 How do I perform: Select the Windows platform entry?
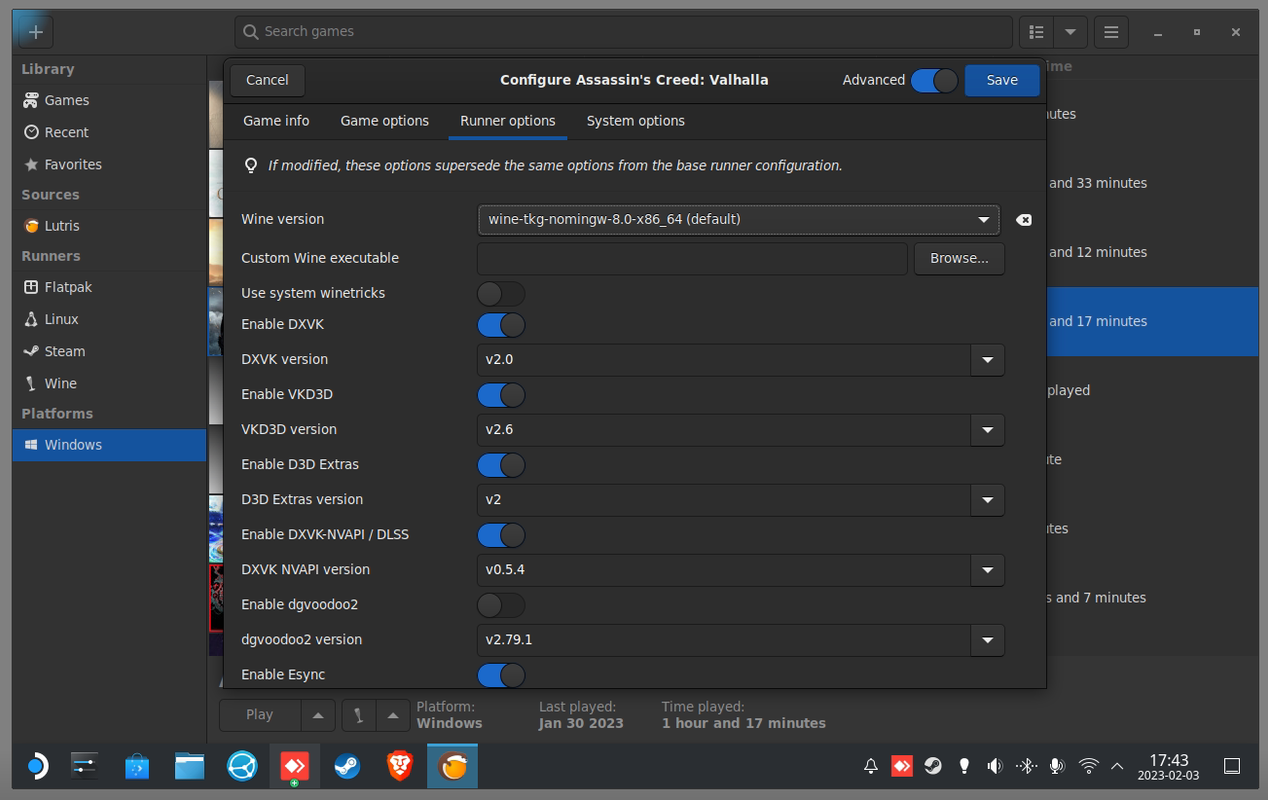point(109,445)
